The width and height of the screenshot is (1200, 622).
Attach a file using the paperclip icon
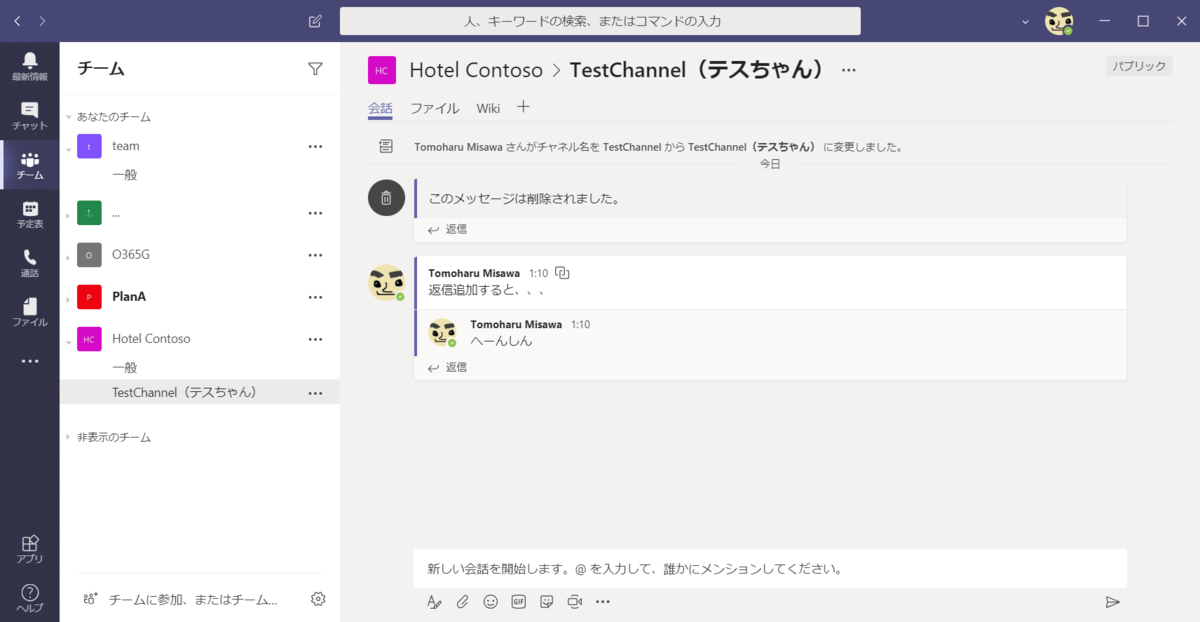click(x=462, y=601)
